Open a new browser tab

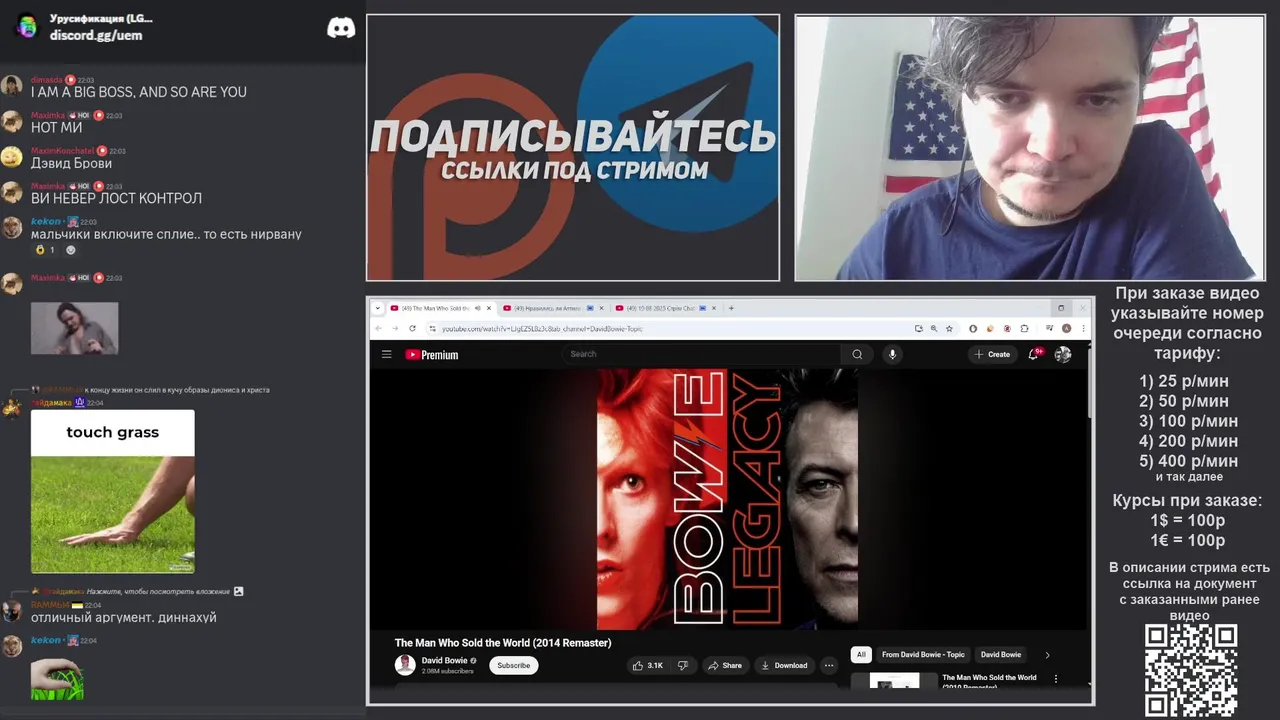[731, 308]
